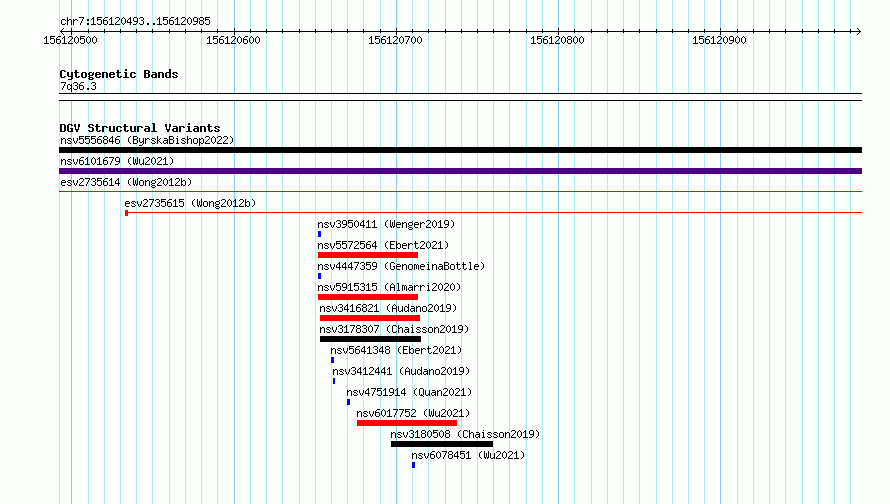Click the nsv6101679 (Wu2021) label
This screenshot has width=890, height=504.
pos(117,161)
